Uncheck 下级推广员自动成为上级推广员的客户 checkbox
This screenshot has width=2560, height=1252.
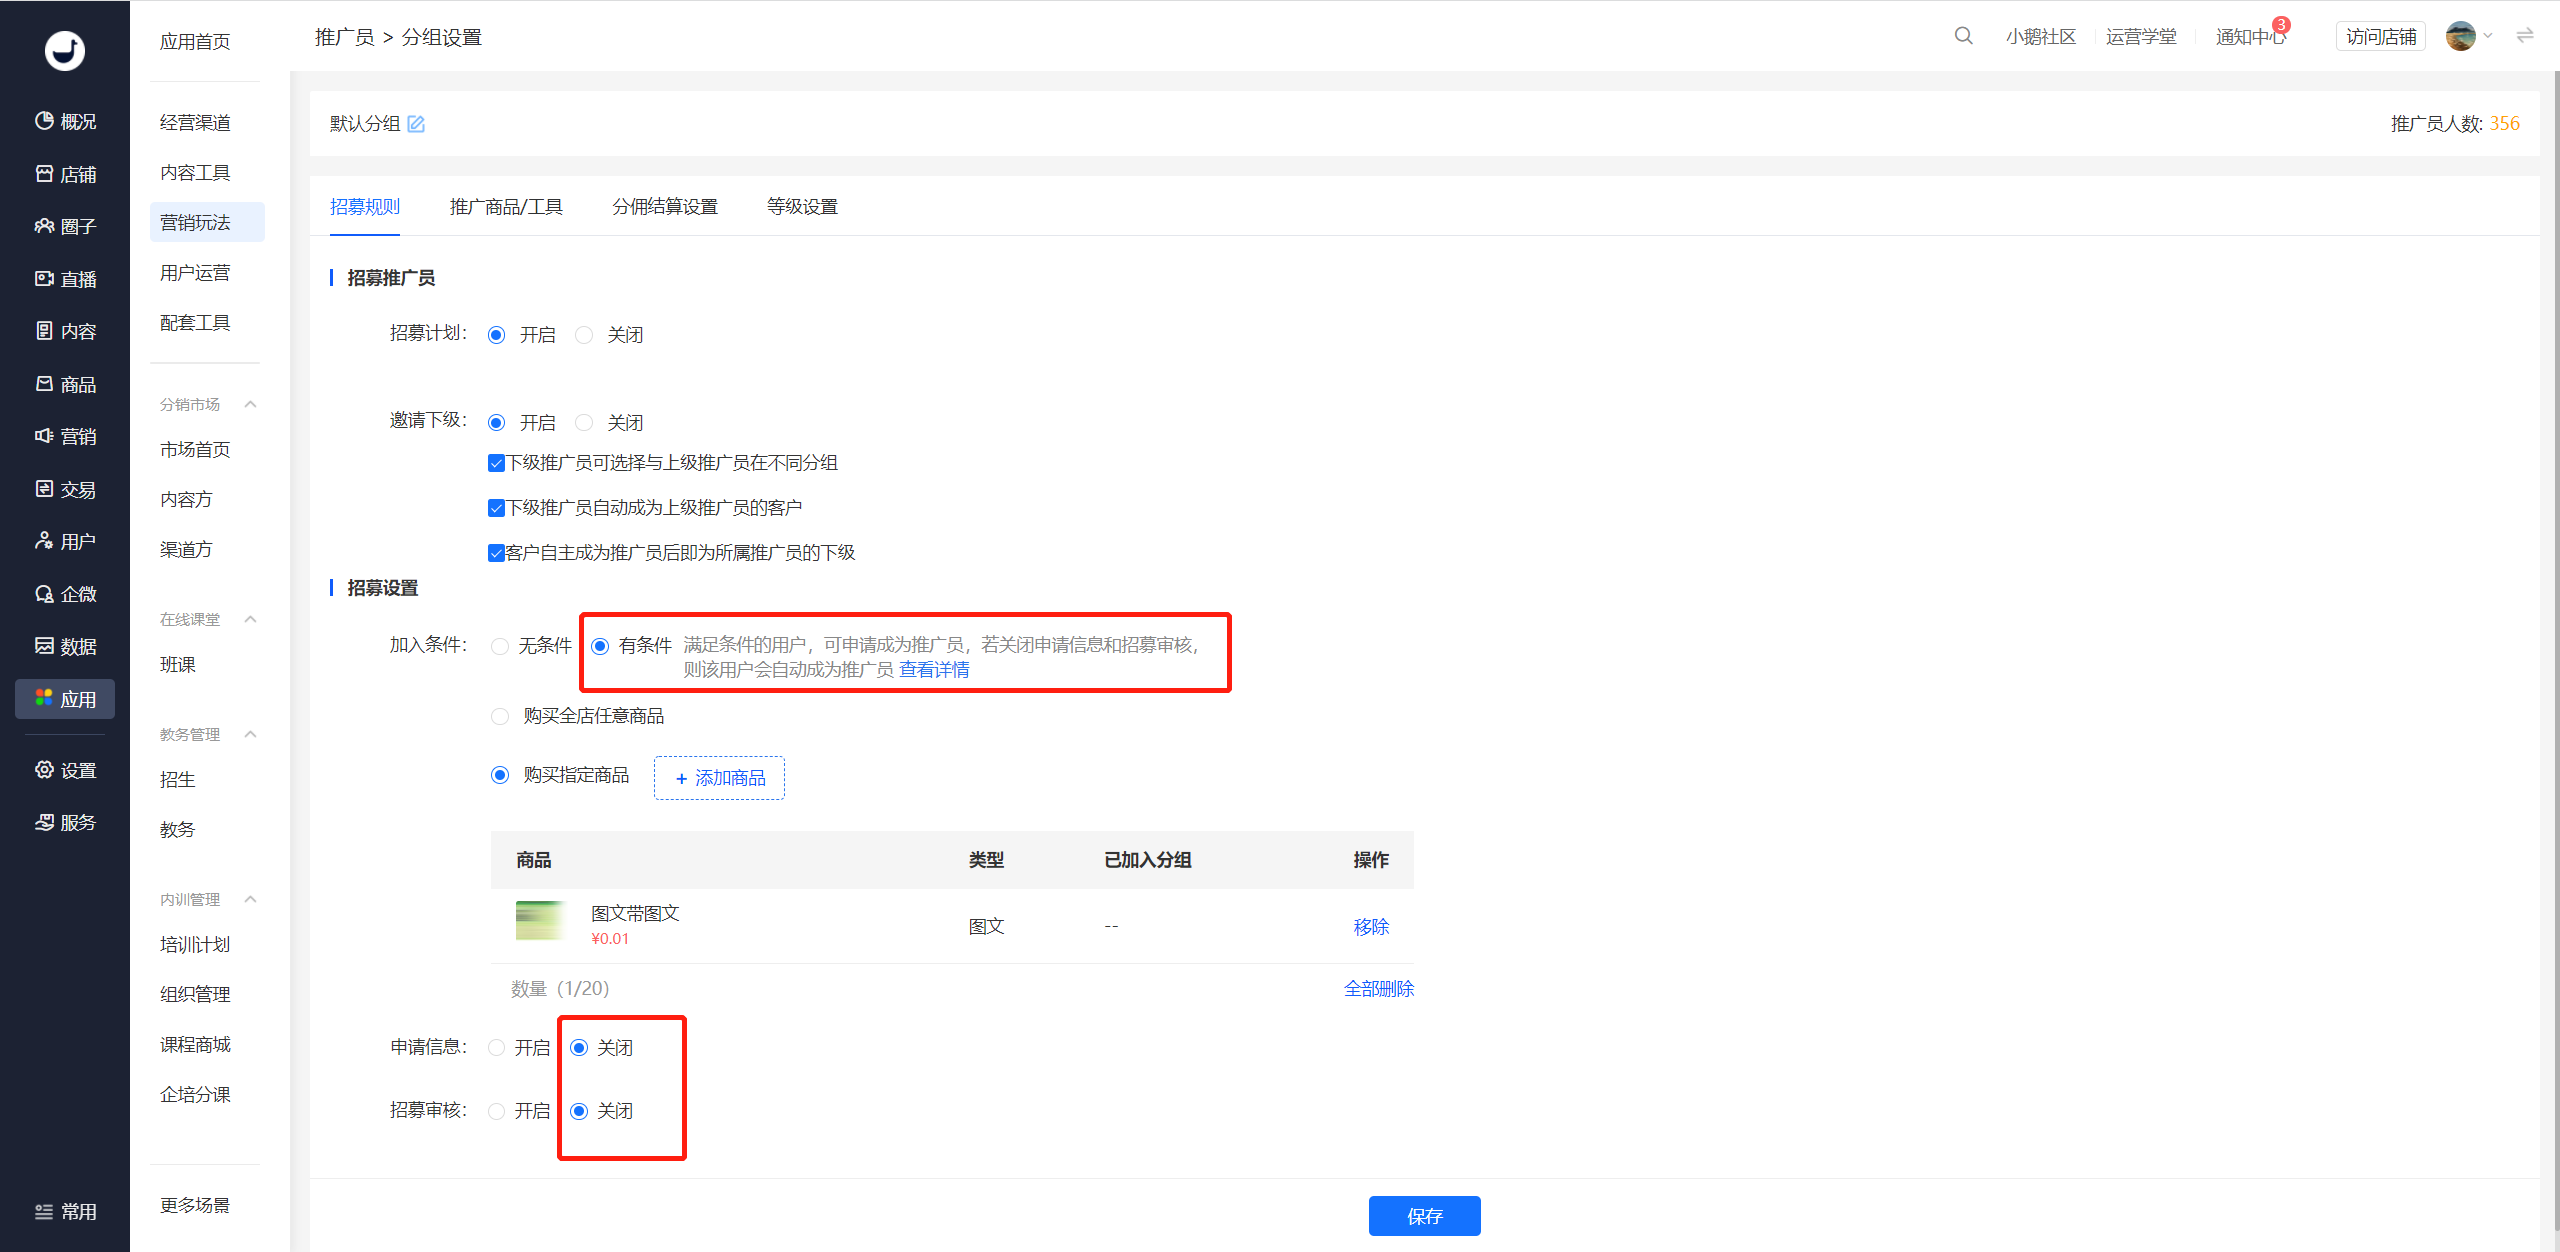tap(496, 508)
